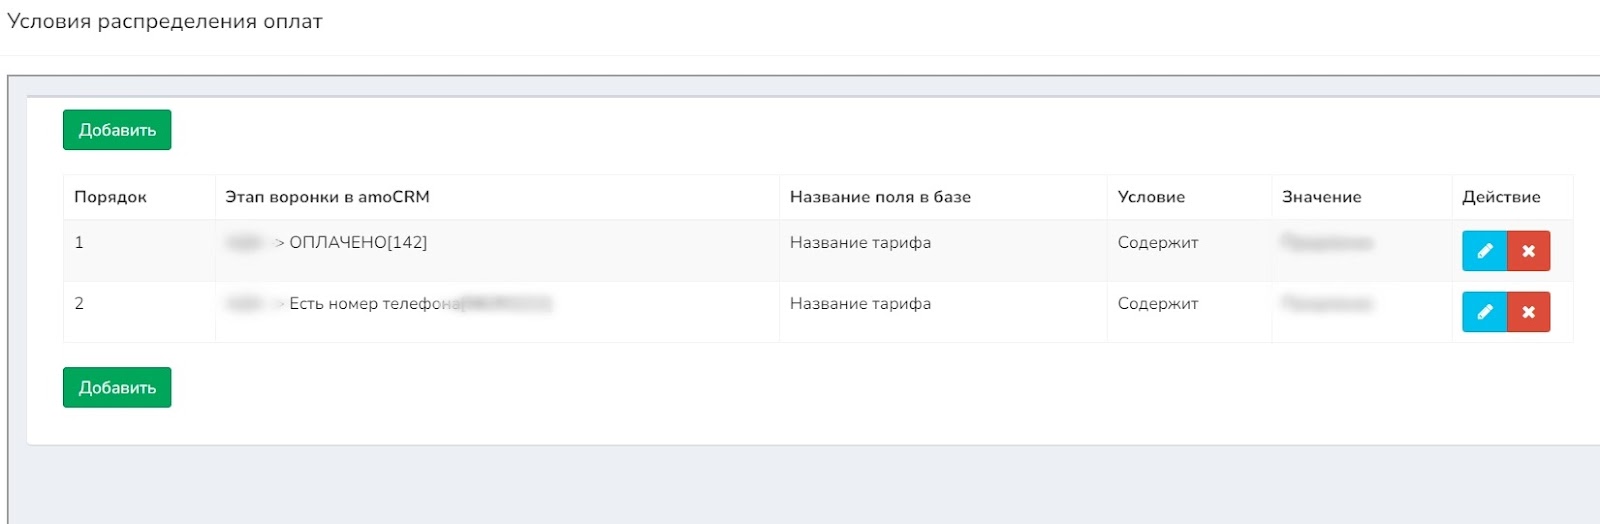This screenshot has height=524, width=1600.
Task: Click the Порядок column header
Action: tap(110, 197)
